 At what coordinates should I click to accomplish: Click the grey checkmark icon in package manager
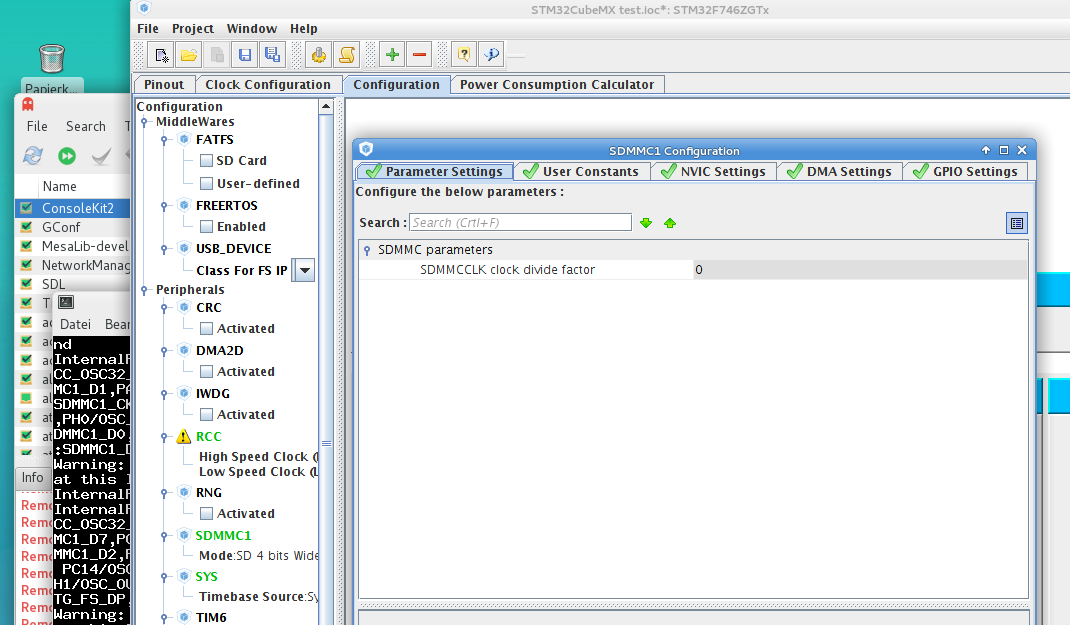click(x=101, y=156)
